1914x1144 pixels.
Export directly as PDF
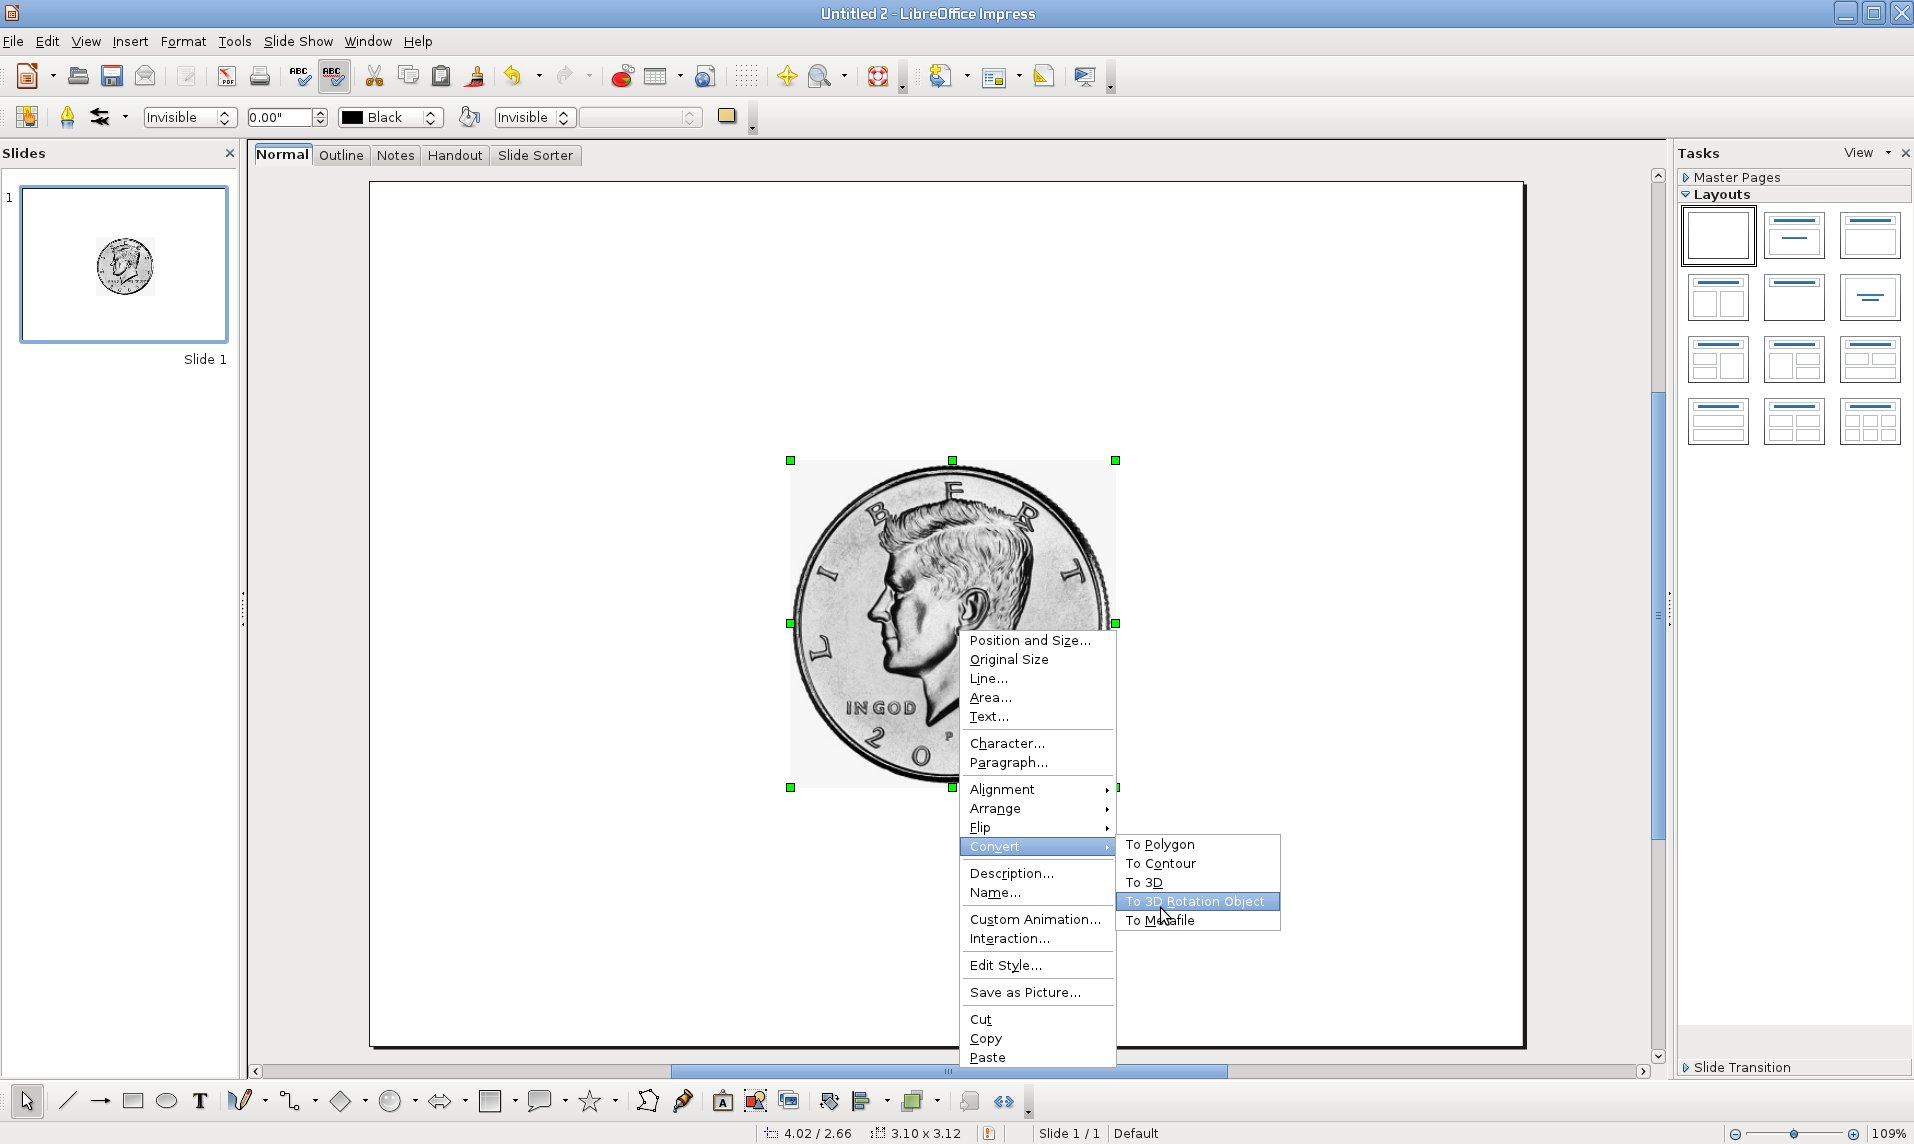coord(226,76)
